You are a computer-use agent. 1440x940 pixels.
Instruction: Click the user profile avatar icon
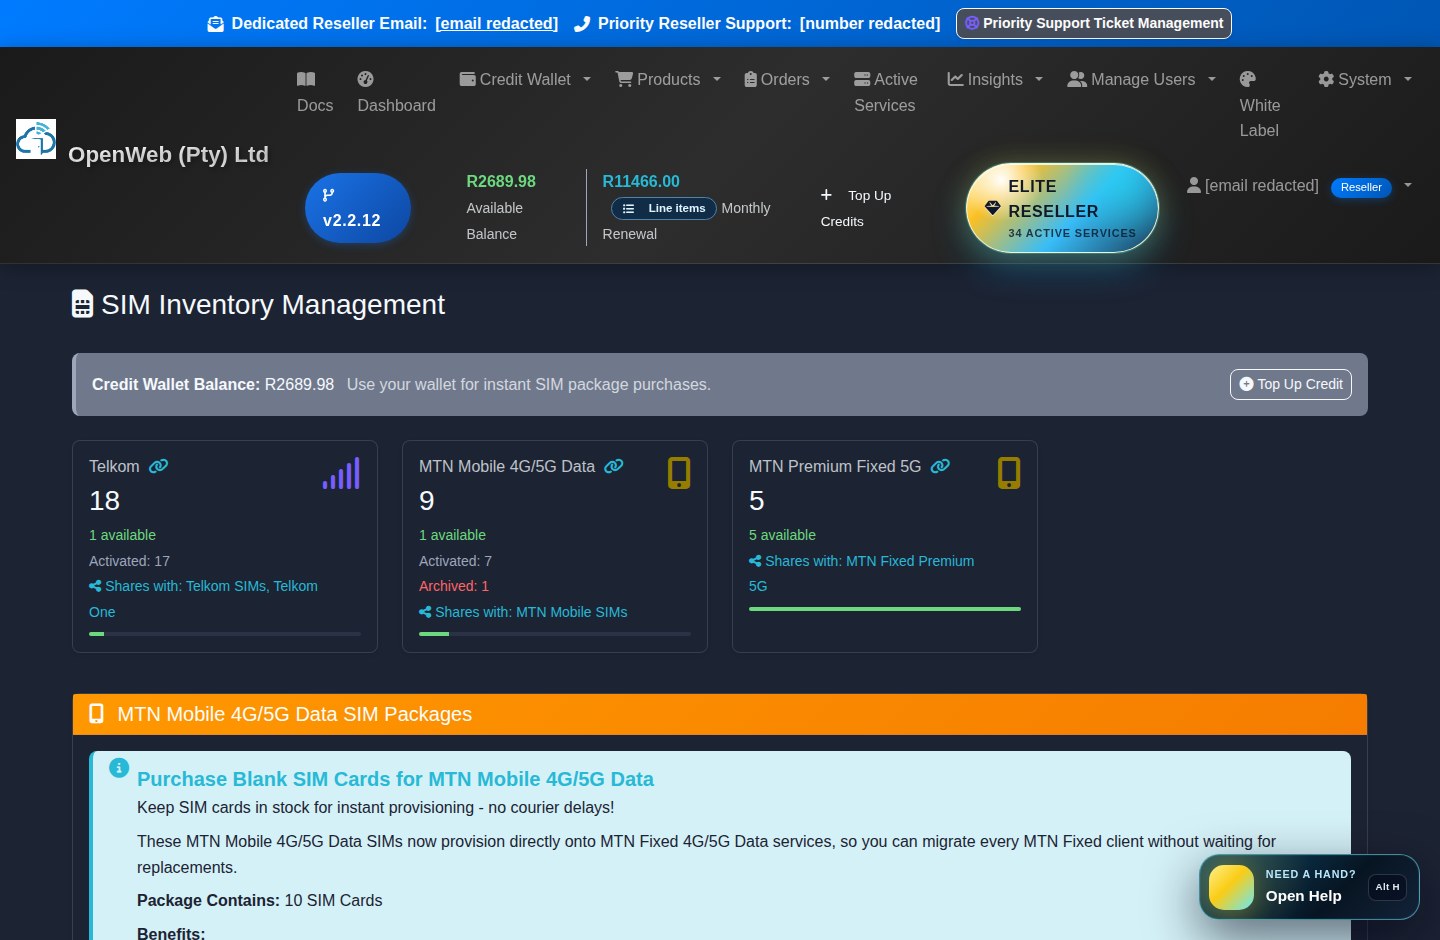[1194, 185]
